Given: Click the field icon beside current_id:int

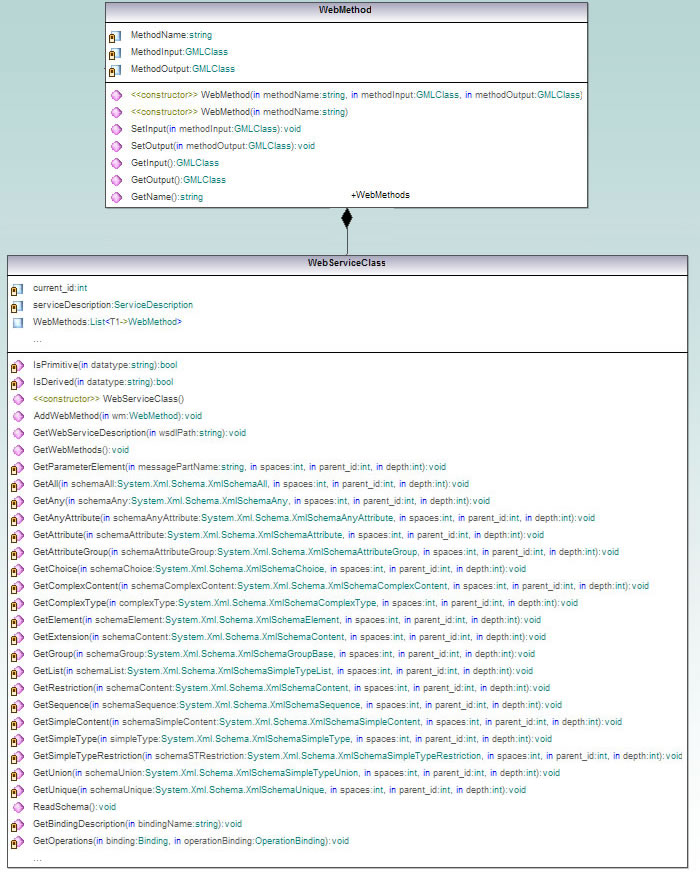Looking at the screenshot, I should click(x=17, y=290).
